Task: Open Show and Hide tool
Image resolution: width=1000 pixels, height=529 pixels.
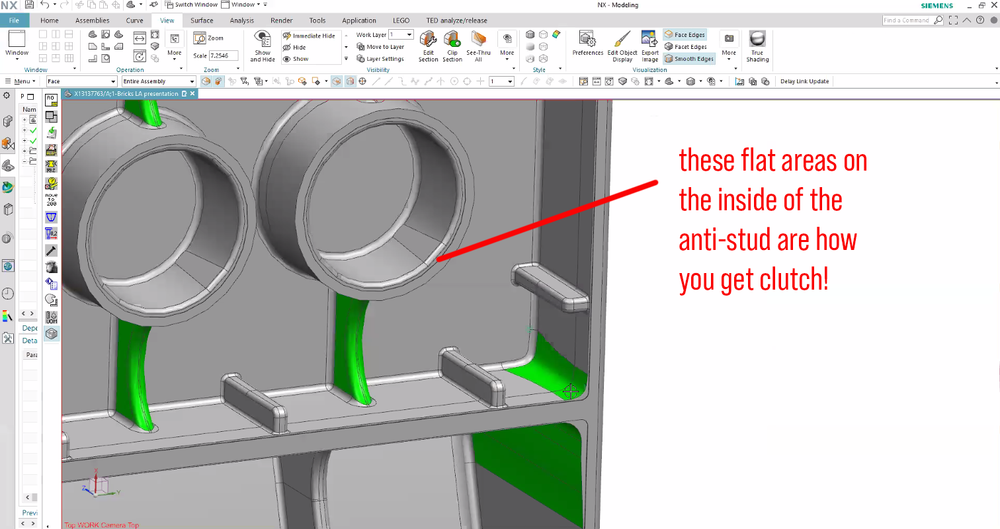Action: click(262, 46)
